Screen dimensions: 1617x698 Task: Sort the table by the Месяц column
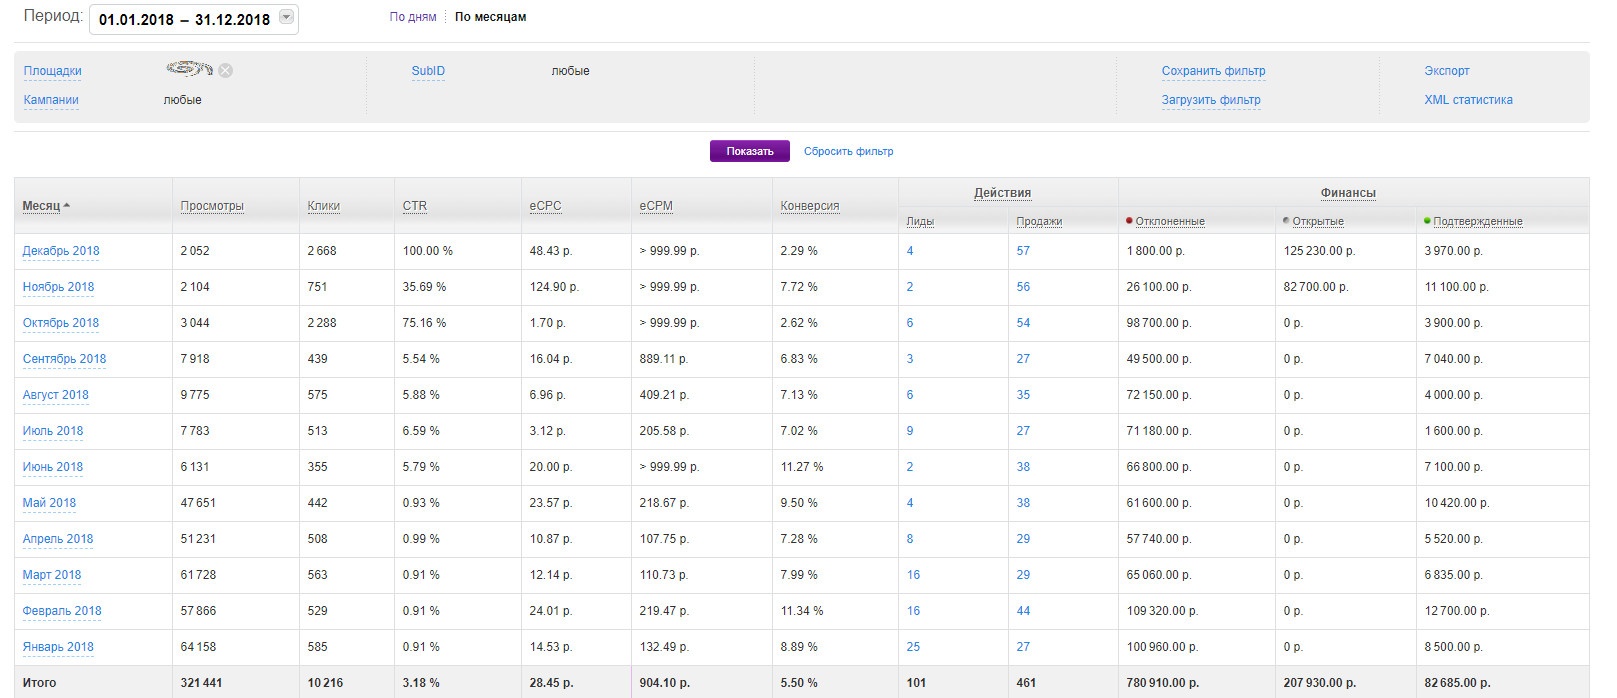pyautogui.click(x=42, y=206)
